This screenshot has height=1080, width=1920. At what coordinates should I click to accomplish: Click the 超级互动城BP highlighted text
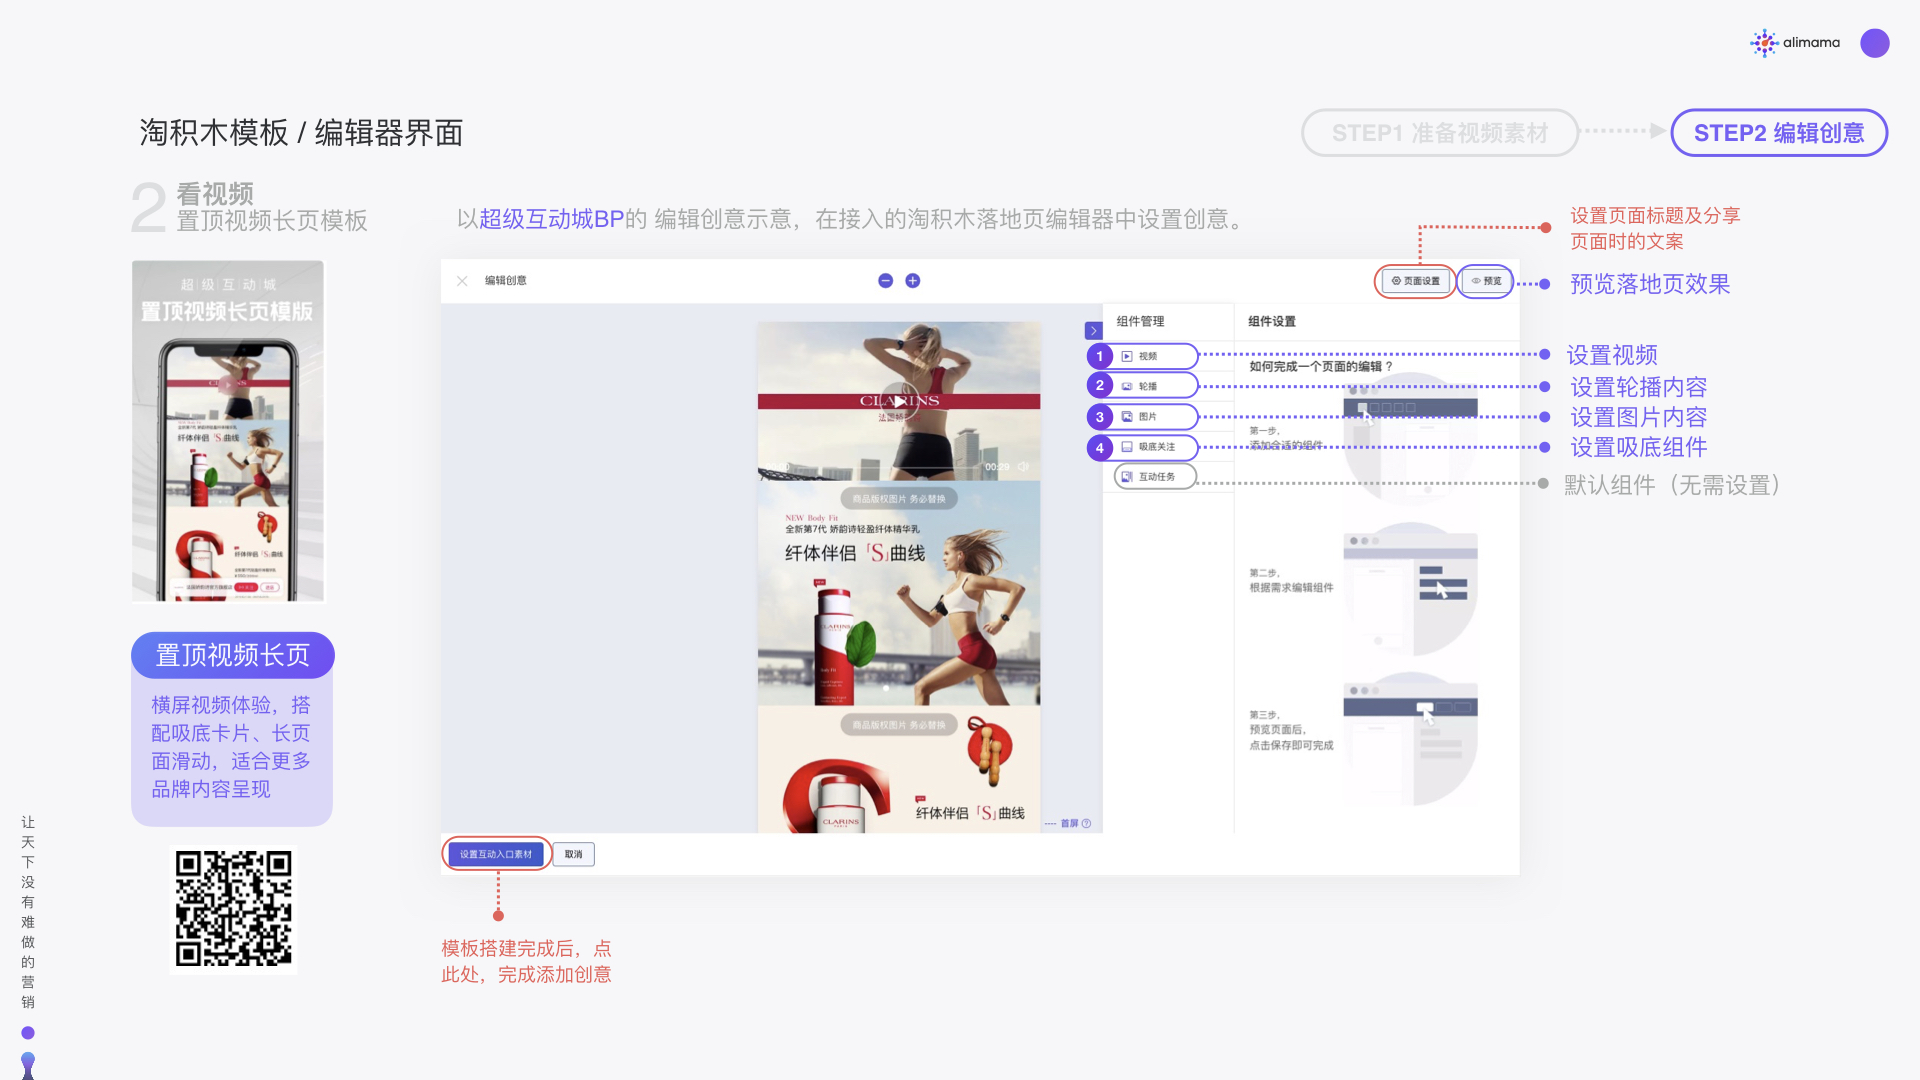551,219
